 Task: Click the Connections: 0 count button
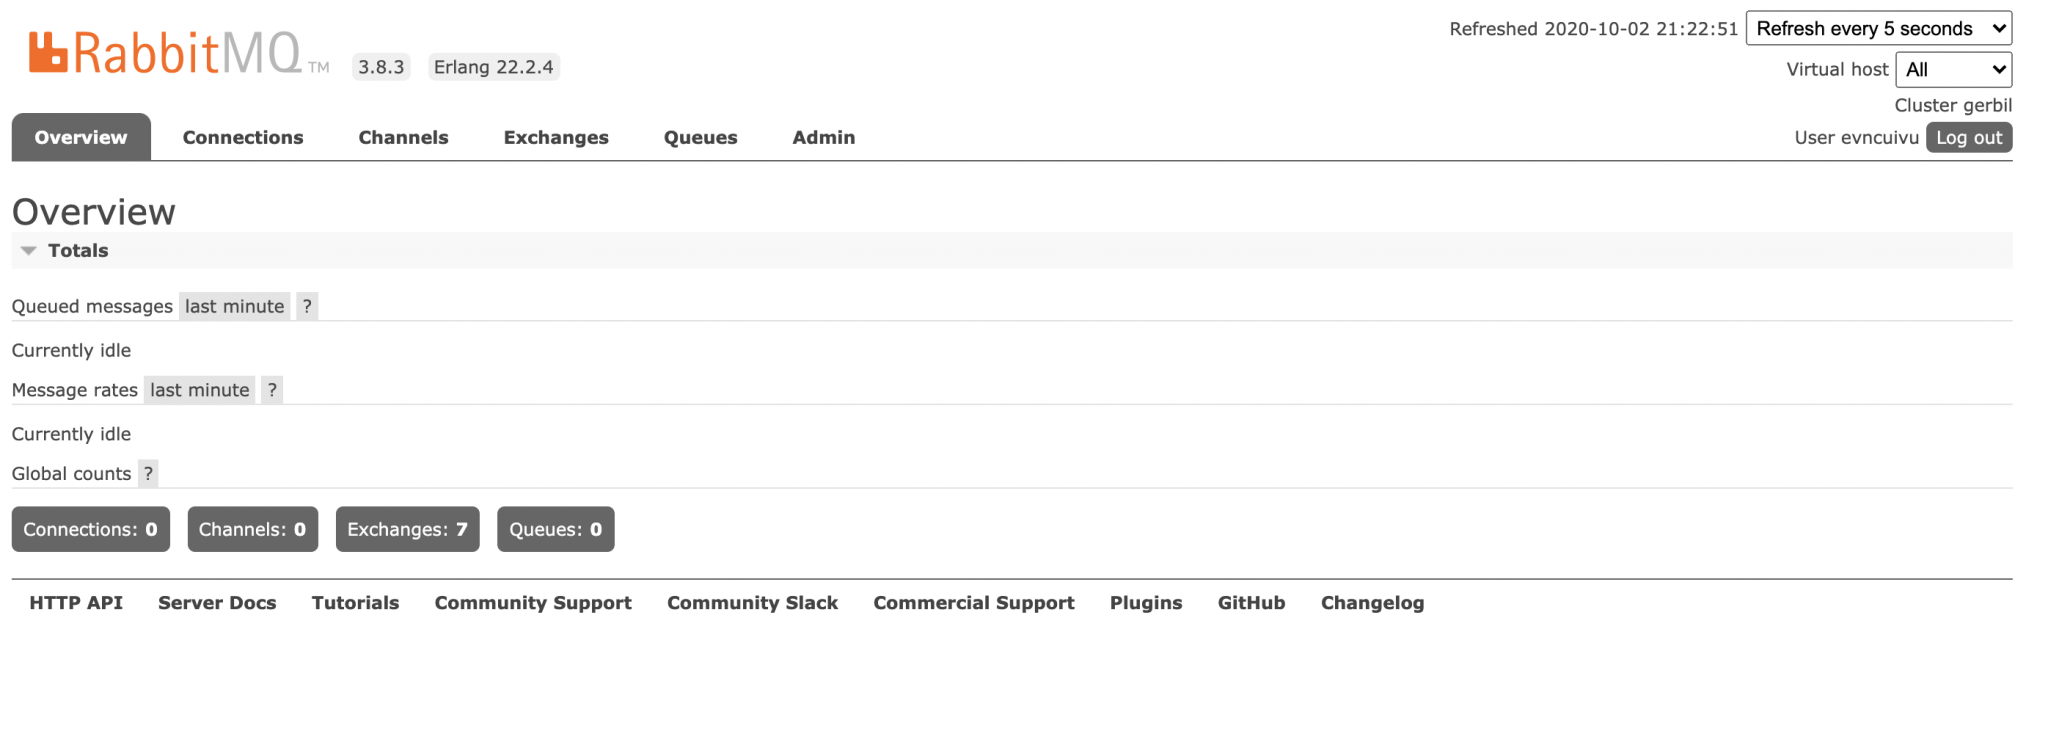pos(90,529)
